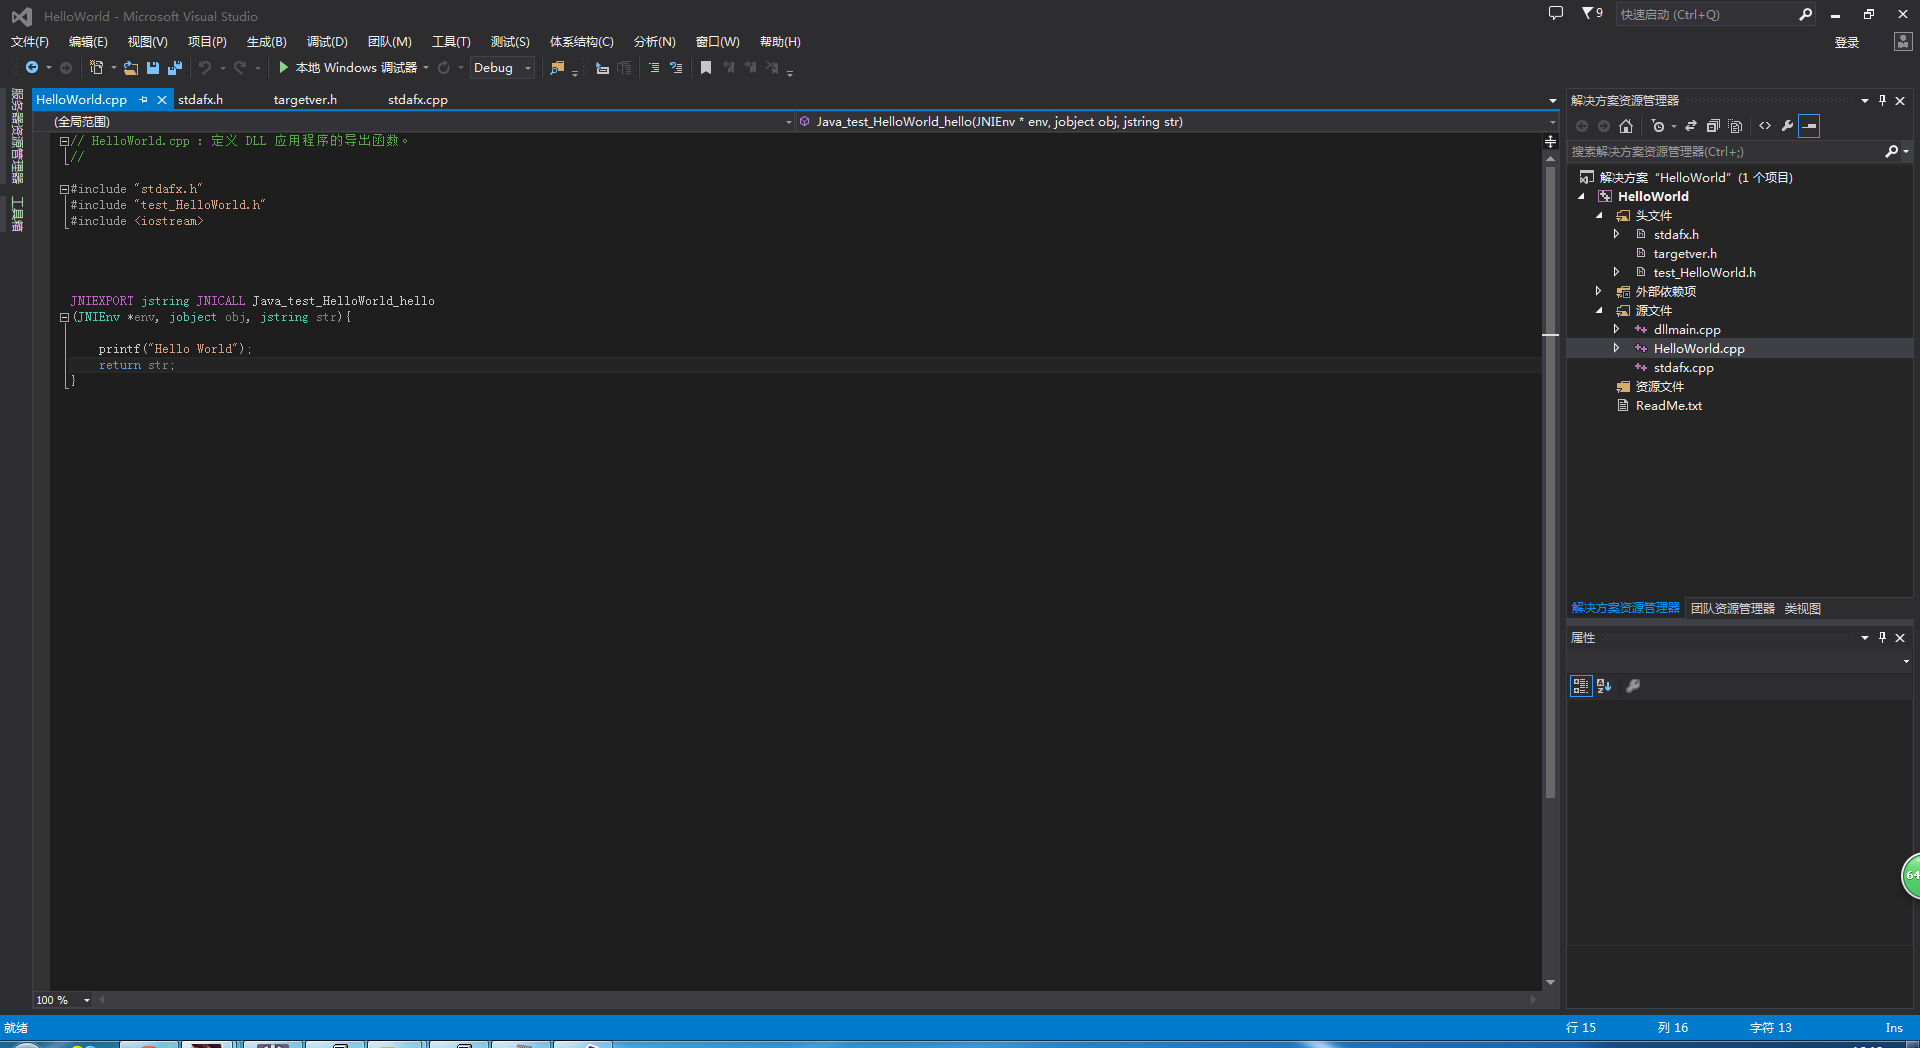The width and height of the screenshot is (1920, 1048).
Task: Click the Pending Changes Filter clock icon
Action: pos(1658,126)
